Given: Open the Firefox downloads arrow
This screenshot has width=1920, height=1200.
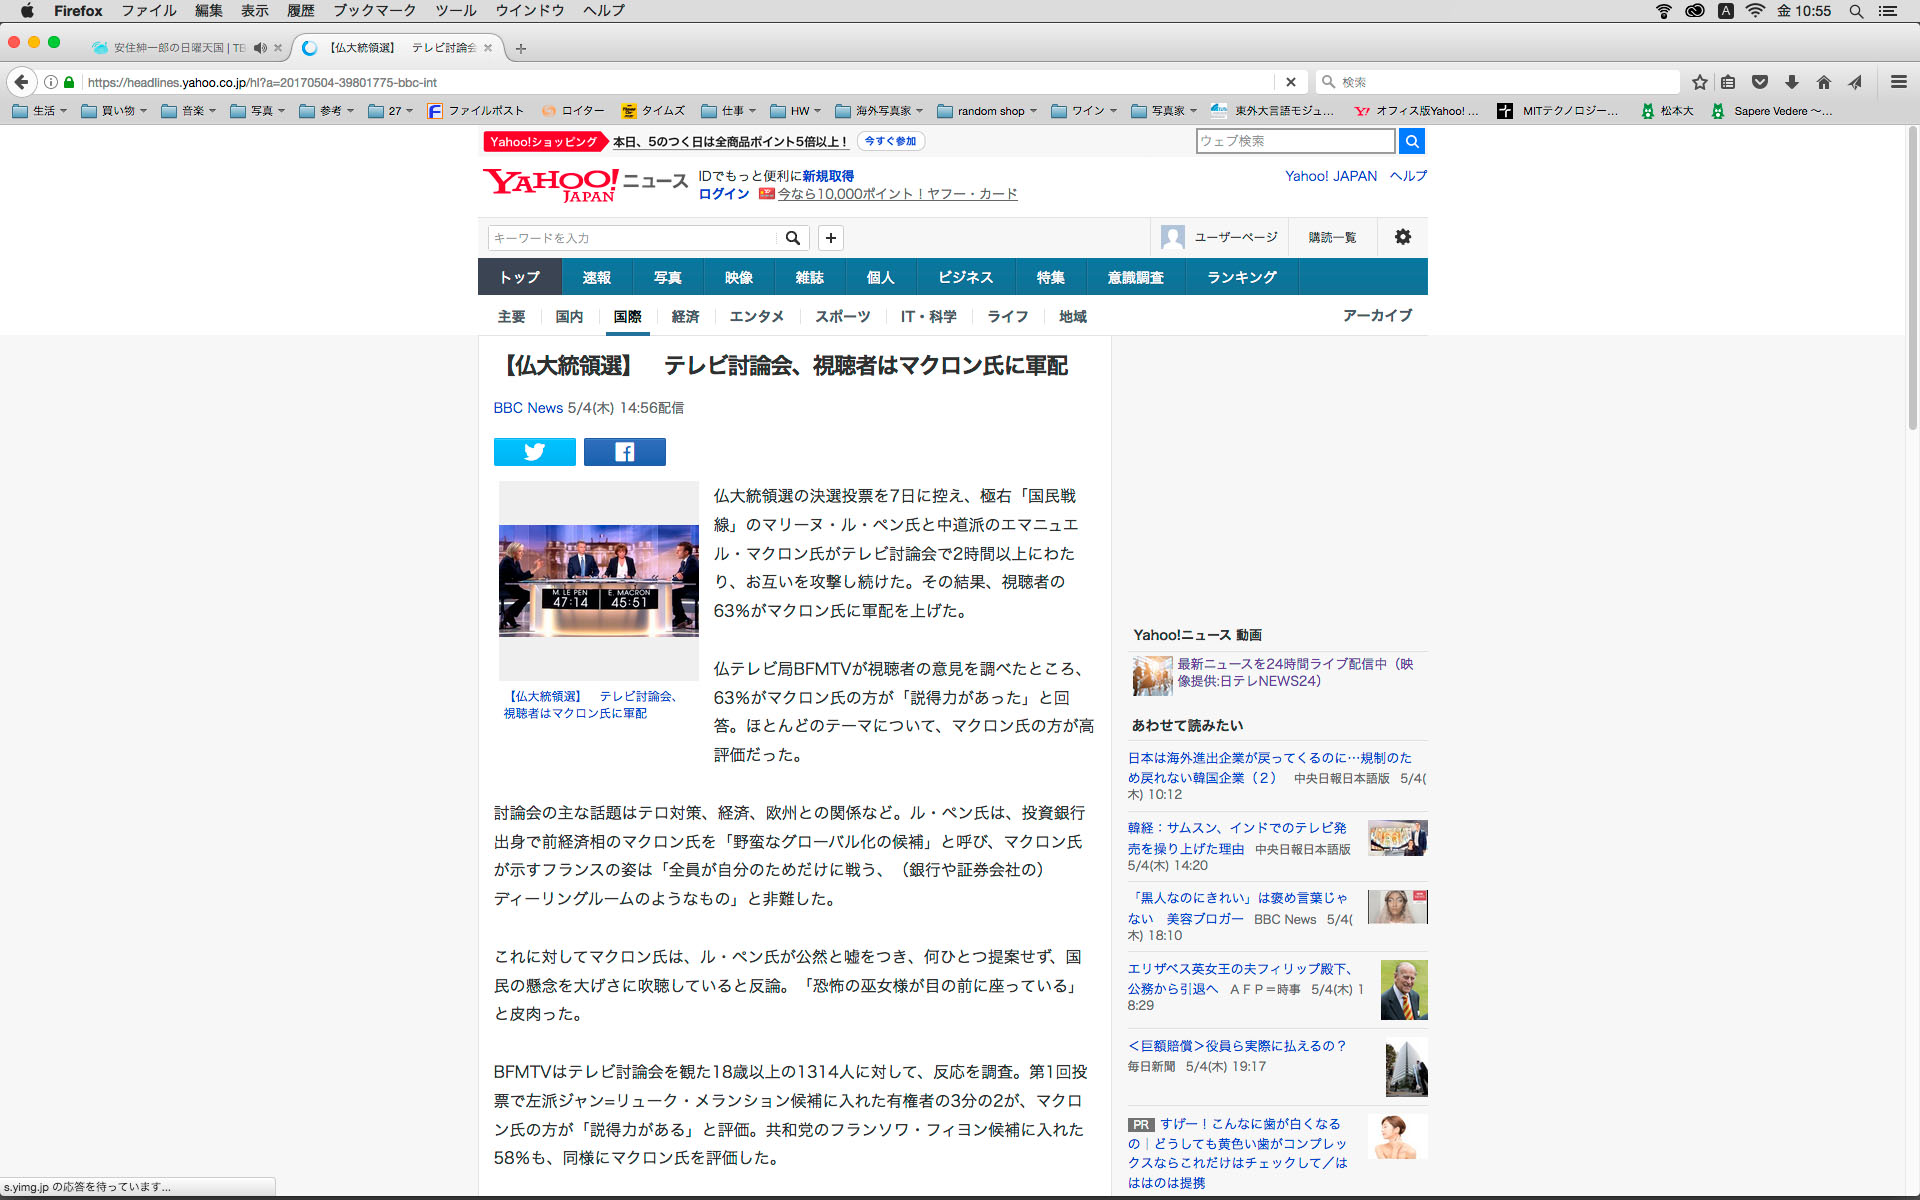Looking at the screenshot, I should [1792, 82].
